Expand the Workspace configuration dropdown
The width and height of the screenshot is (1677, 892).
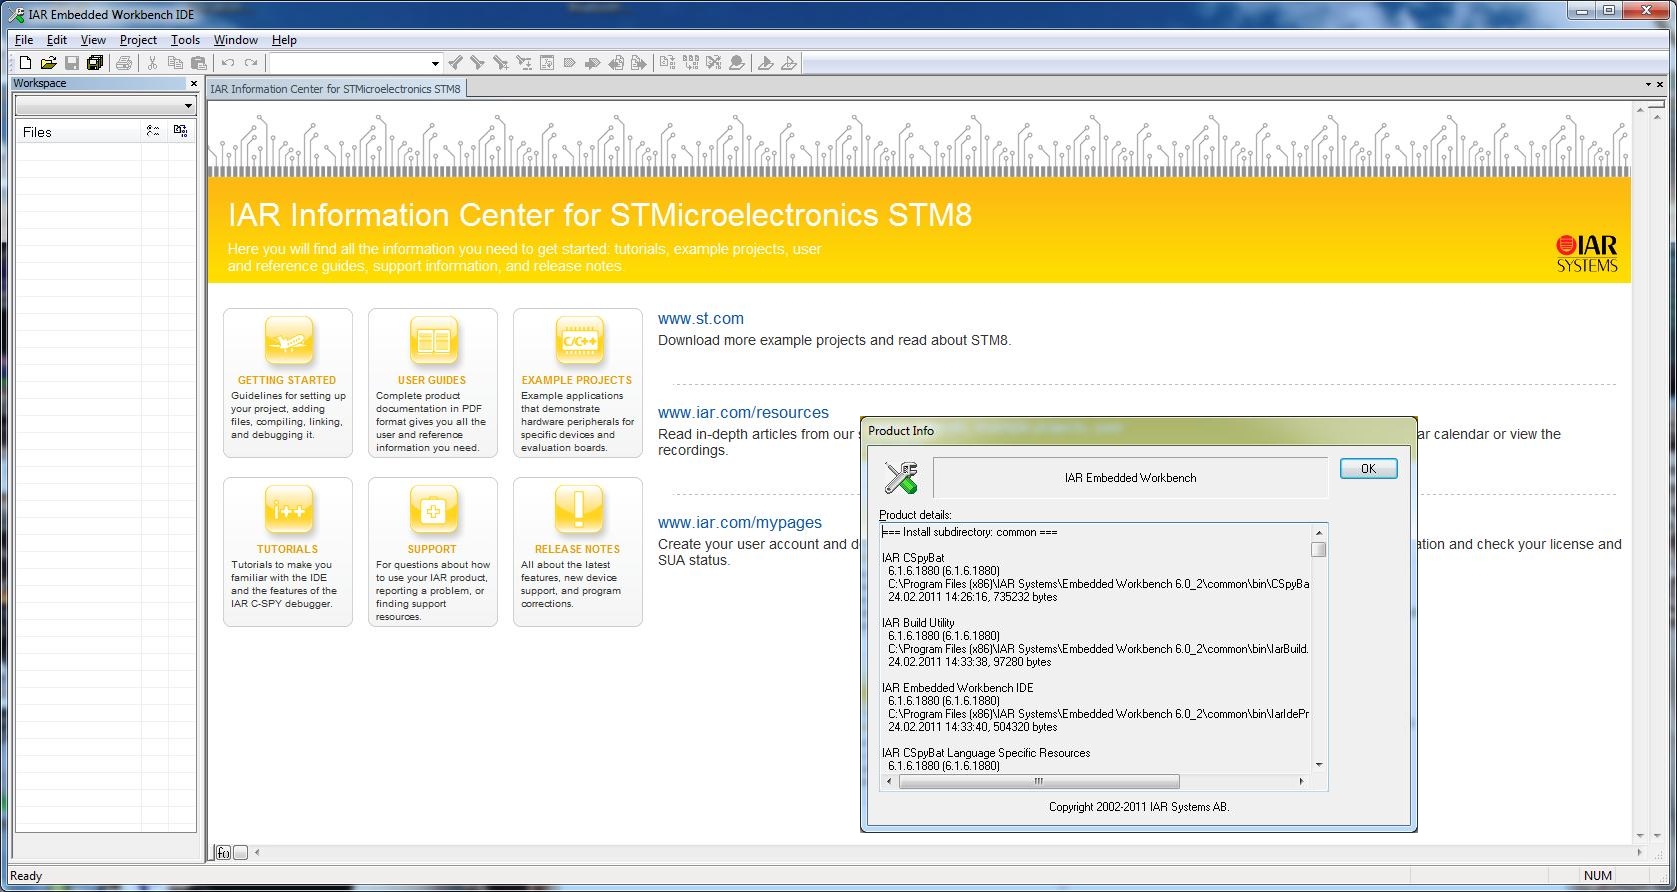[x=188, y=106]
